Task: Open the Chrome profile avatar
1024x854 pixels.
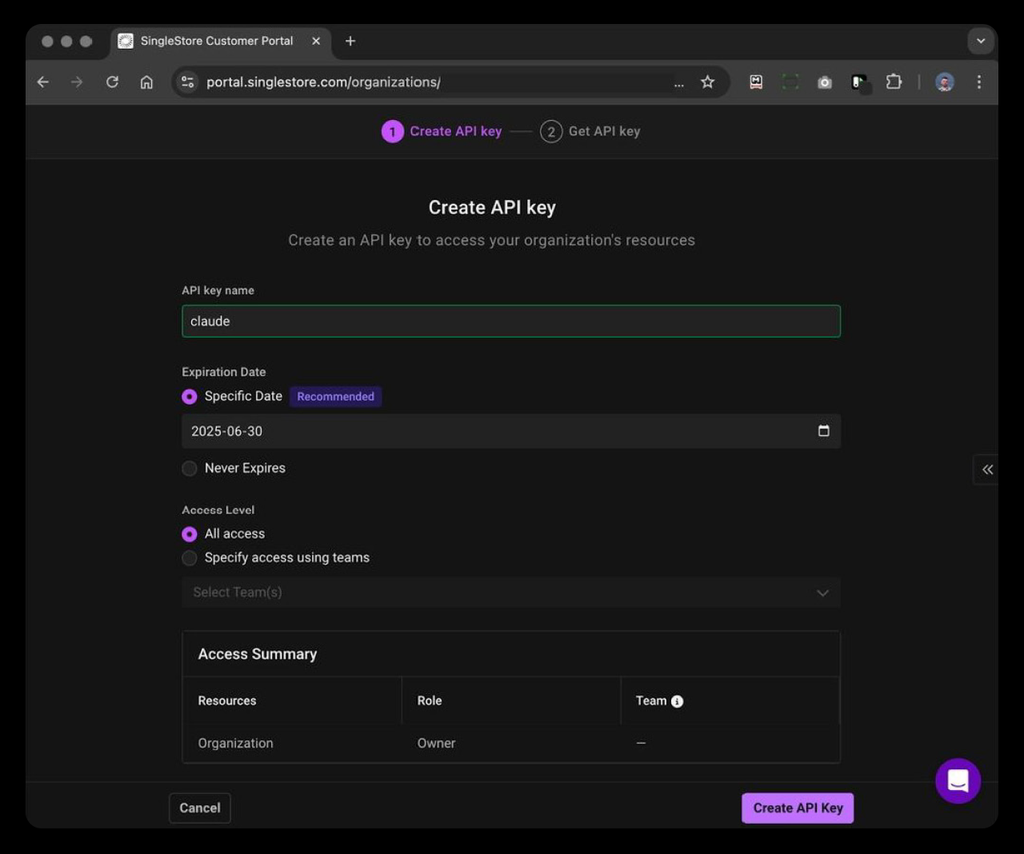Action: click(x=945, y=82)
